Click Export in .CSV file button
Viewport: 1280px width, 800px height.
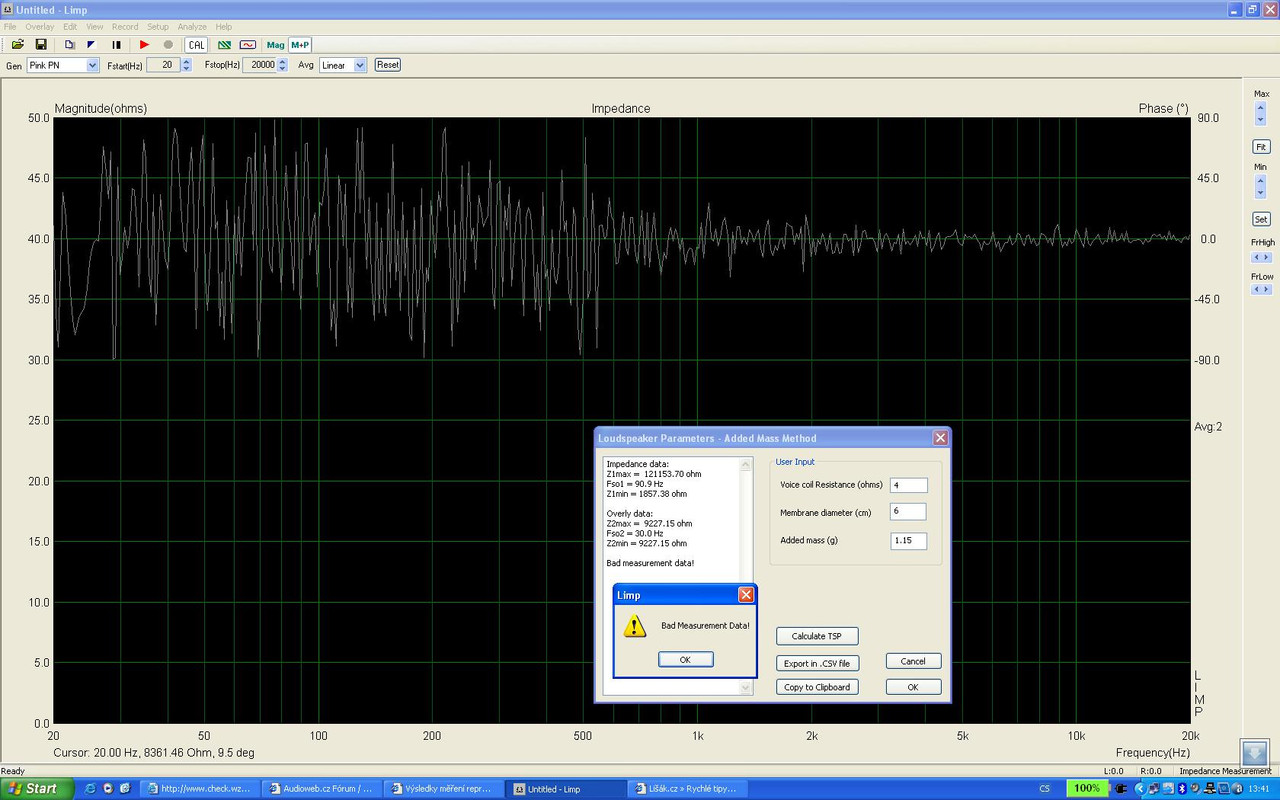[x=817, y=663]
